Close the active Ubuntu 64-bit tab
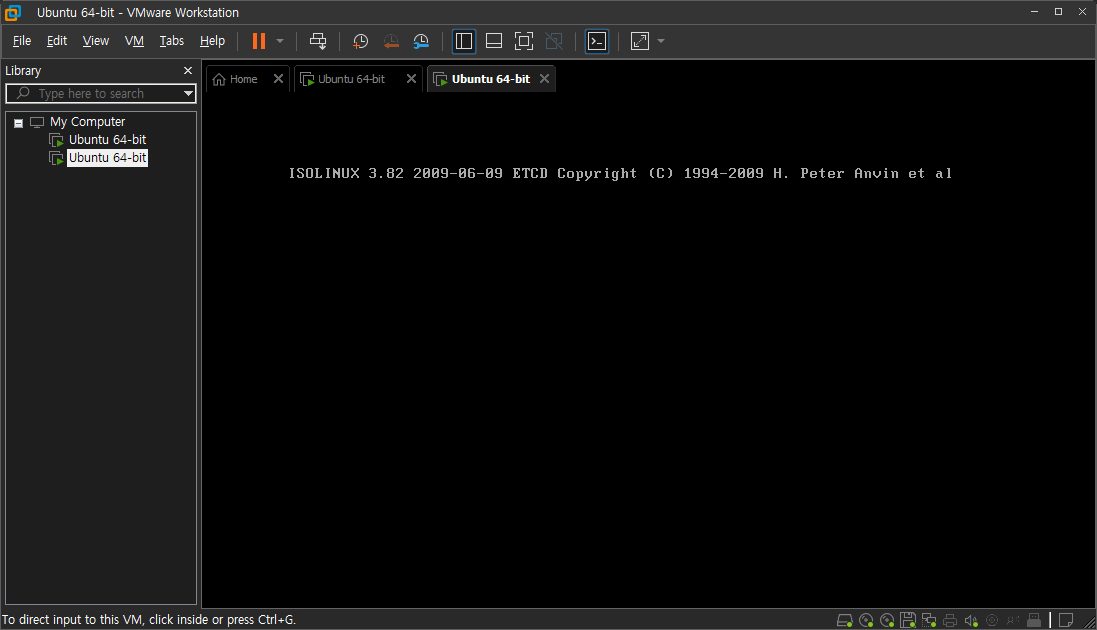 click(x=544, y=78)
